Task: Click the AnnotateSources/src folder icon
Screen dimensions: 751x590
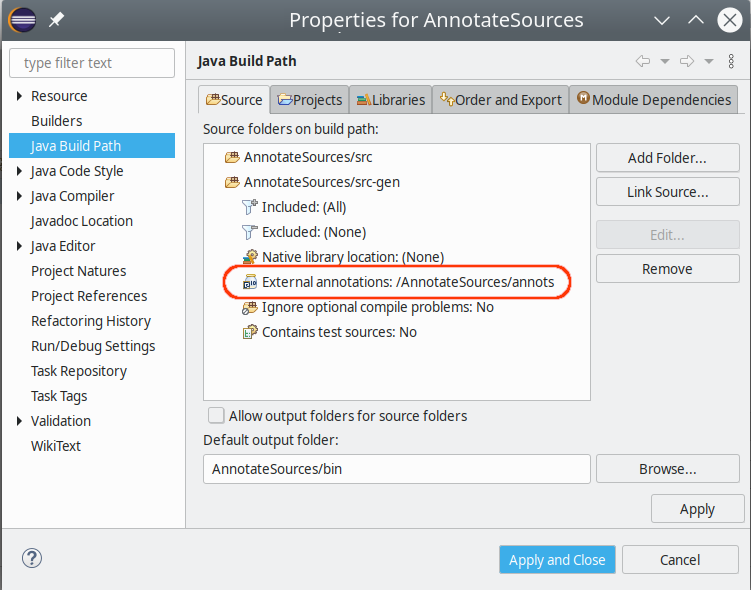Action: 232,157
